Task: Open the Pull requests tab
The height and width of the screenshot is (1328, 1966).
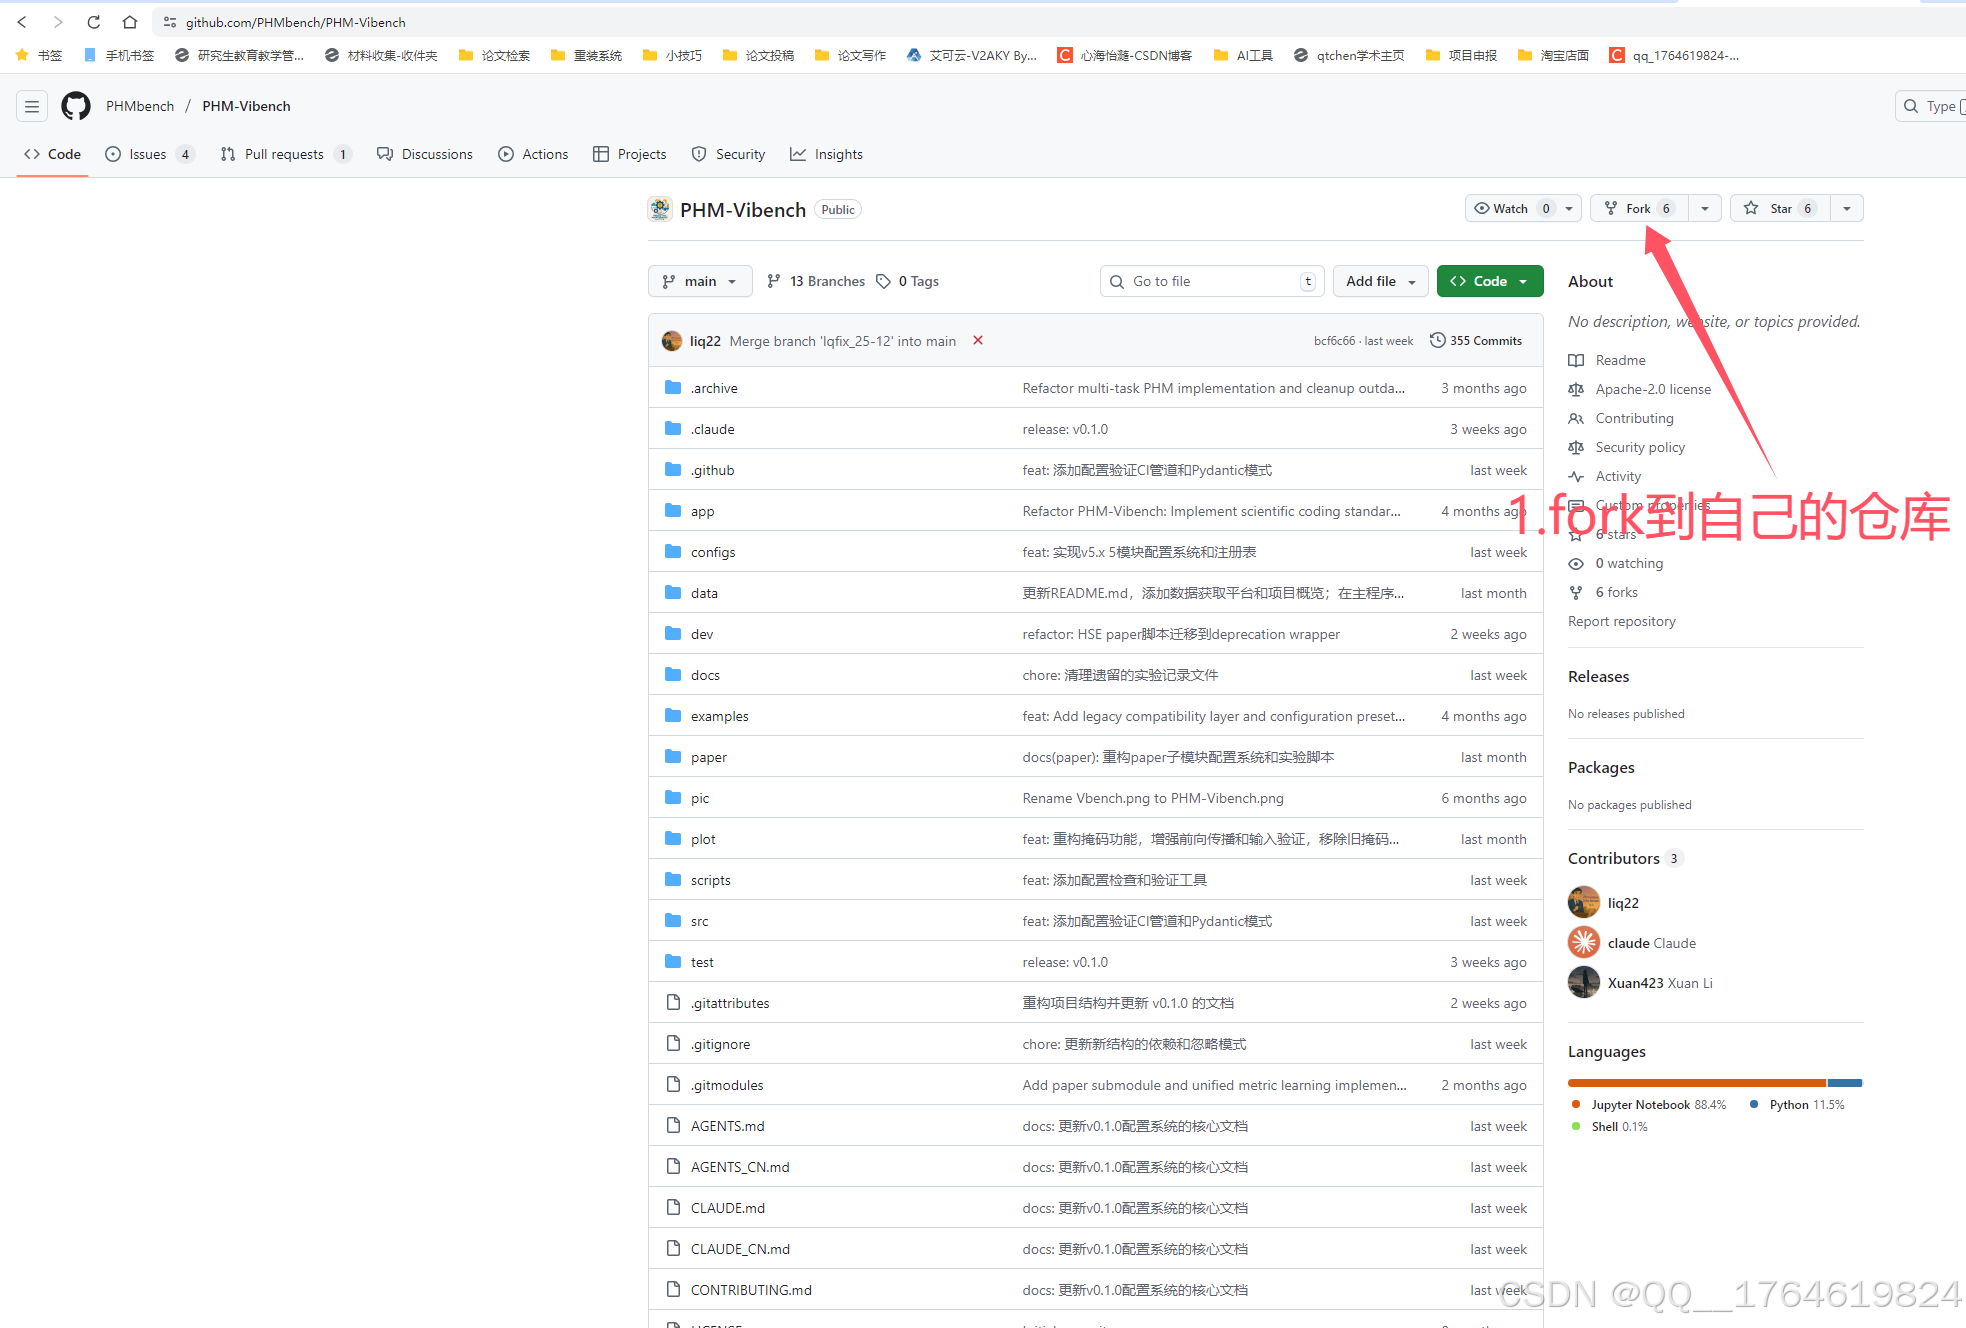Action: 283,154
